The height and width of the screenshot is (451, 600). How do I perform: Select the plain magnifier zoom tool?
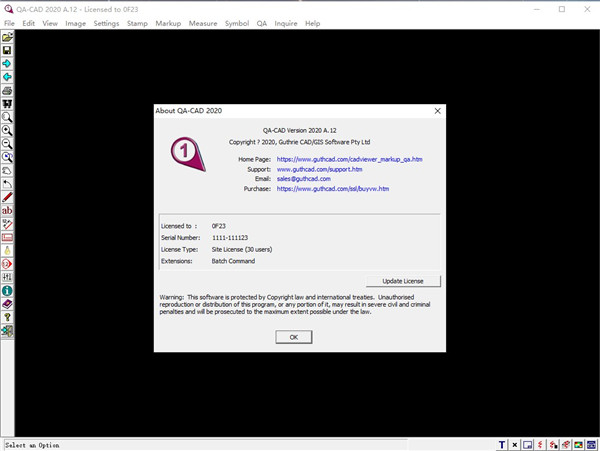(7, 117)
